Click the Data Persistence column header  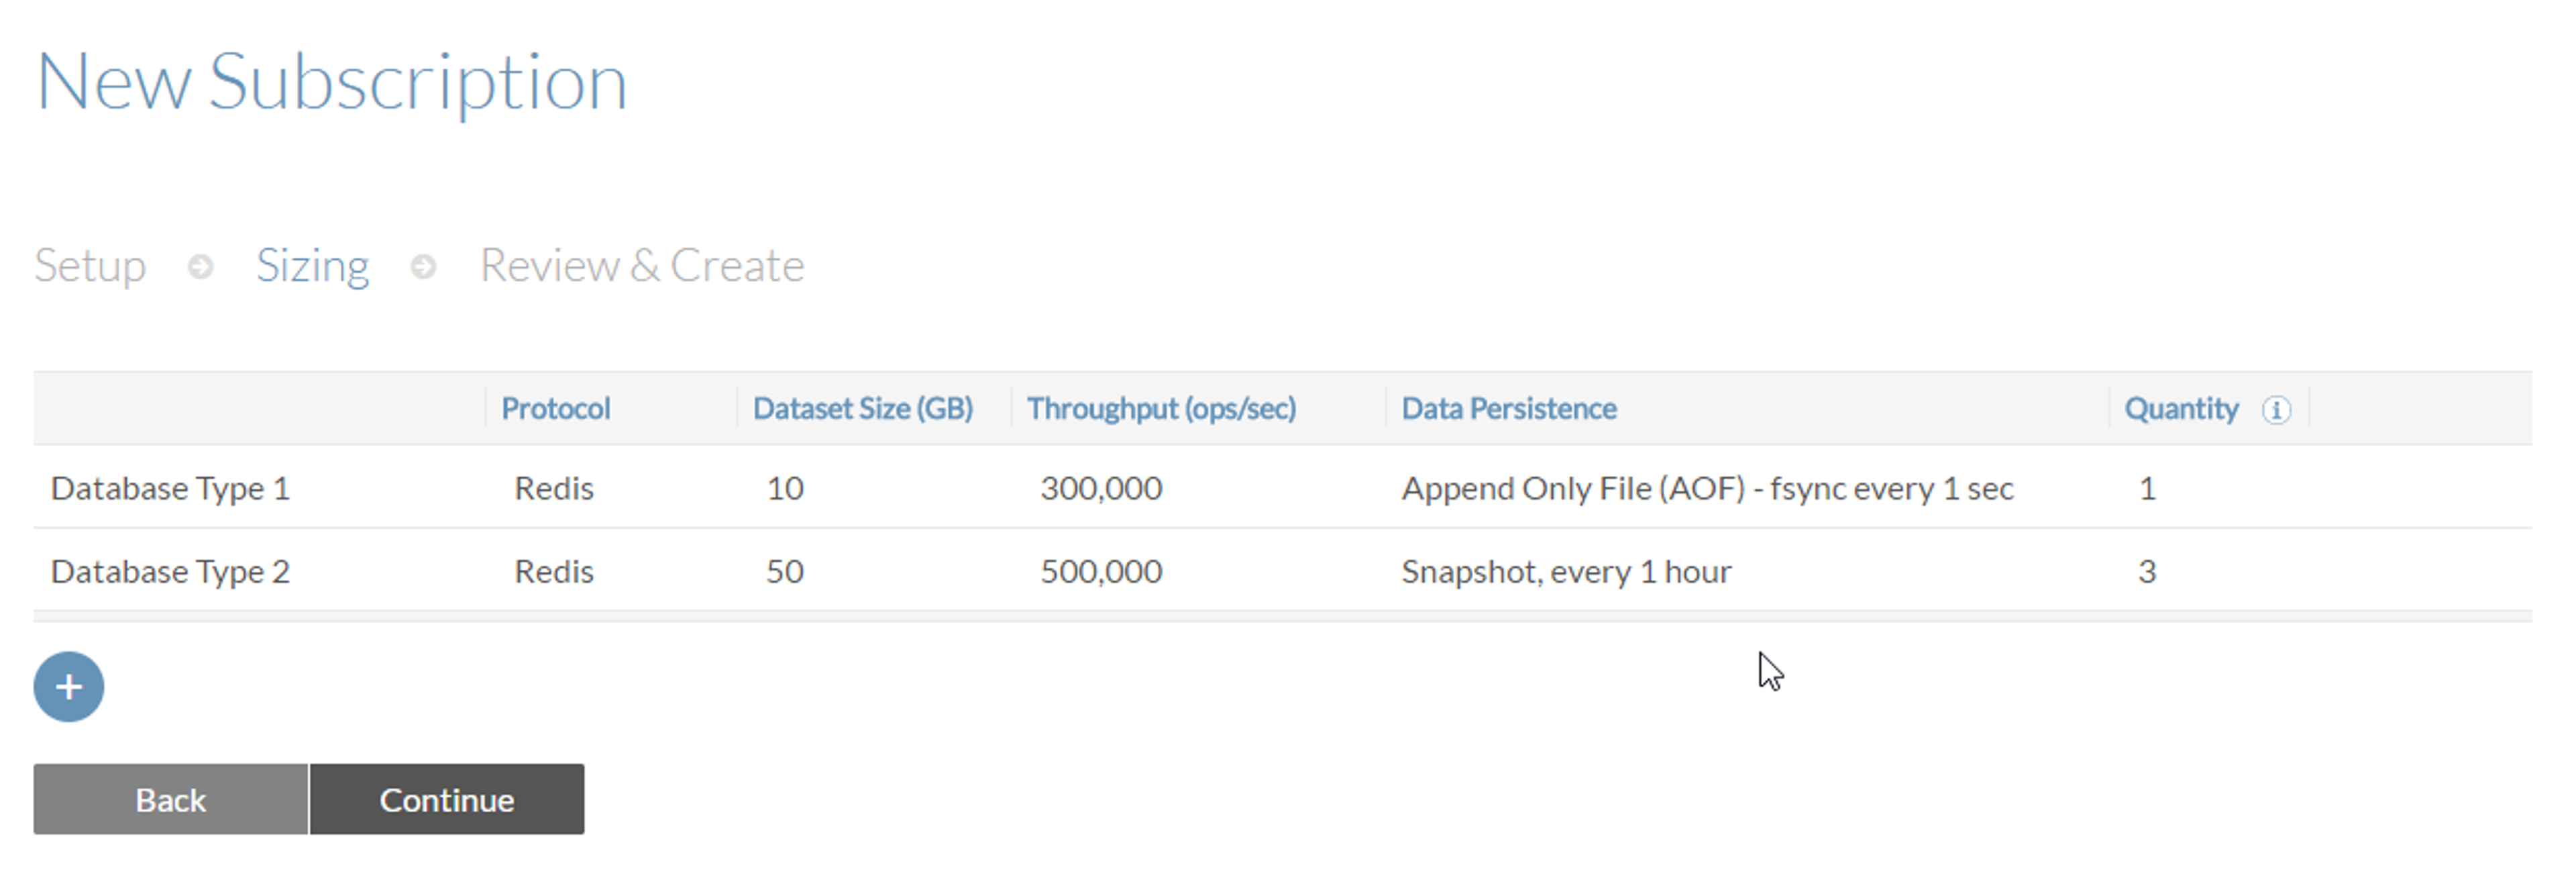[x=1508, y=409]
